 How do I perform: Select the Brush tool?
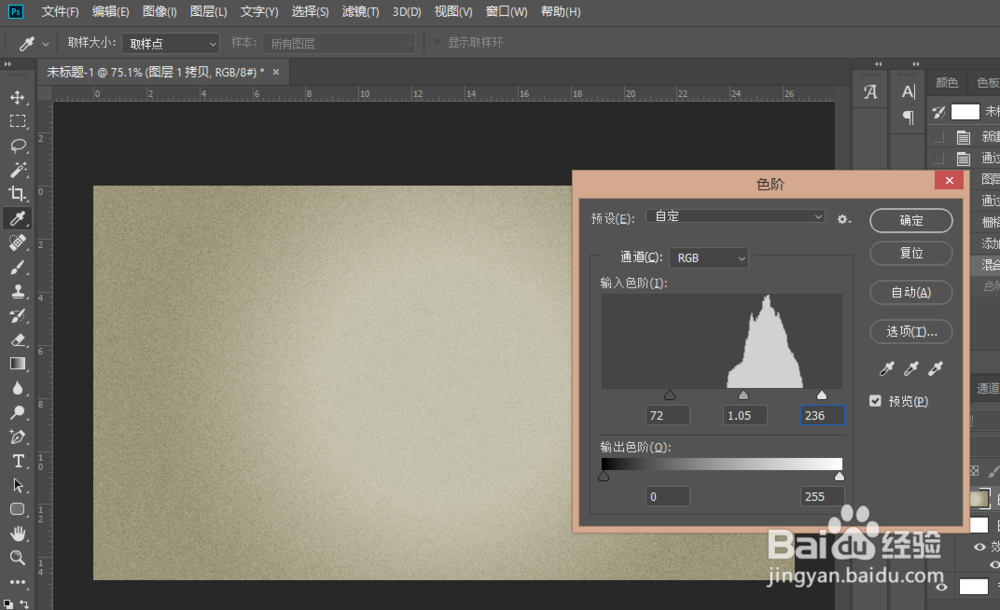(17, 267)
